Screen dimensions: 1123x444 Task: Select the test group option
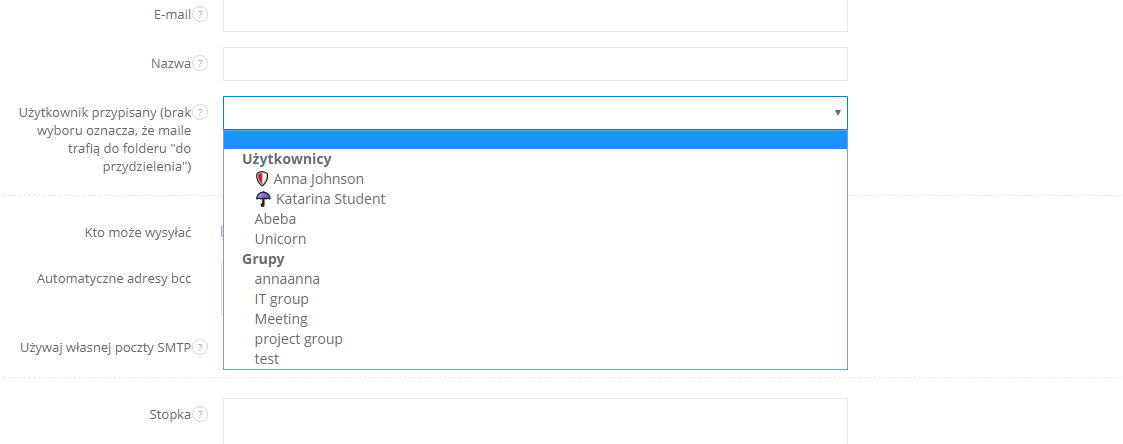[x=267, y=359]
